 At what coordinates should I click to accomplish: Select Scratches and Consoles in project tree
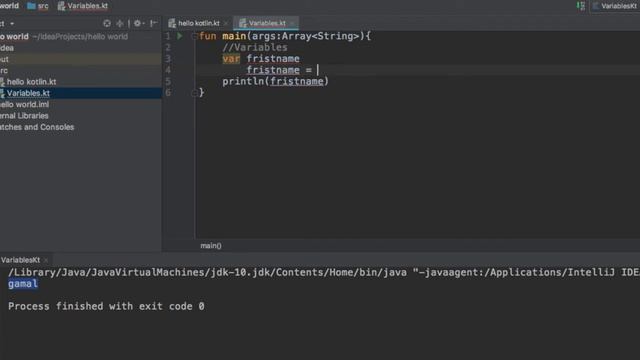tap(80, 127)
